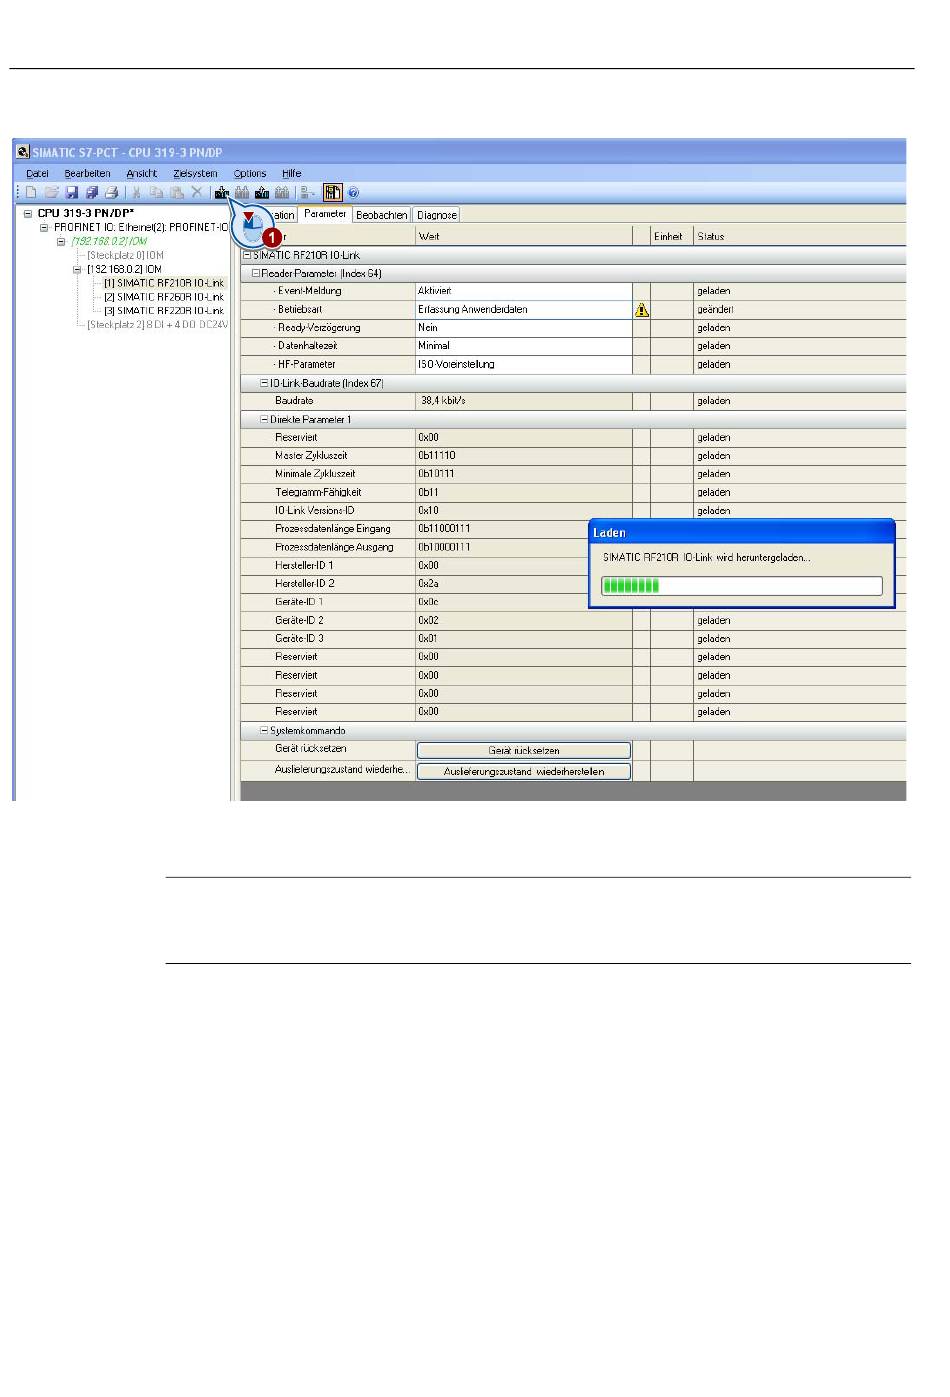Collapse the black [192.168.0.2] IOM node

point(77,269)
